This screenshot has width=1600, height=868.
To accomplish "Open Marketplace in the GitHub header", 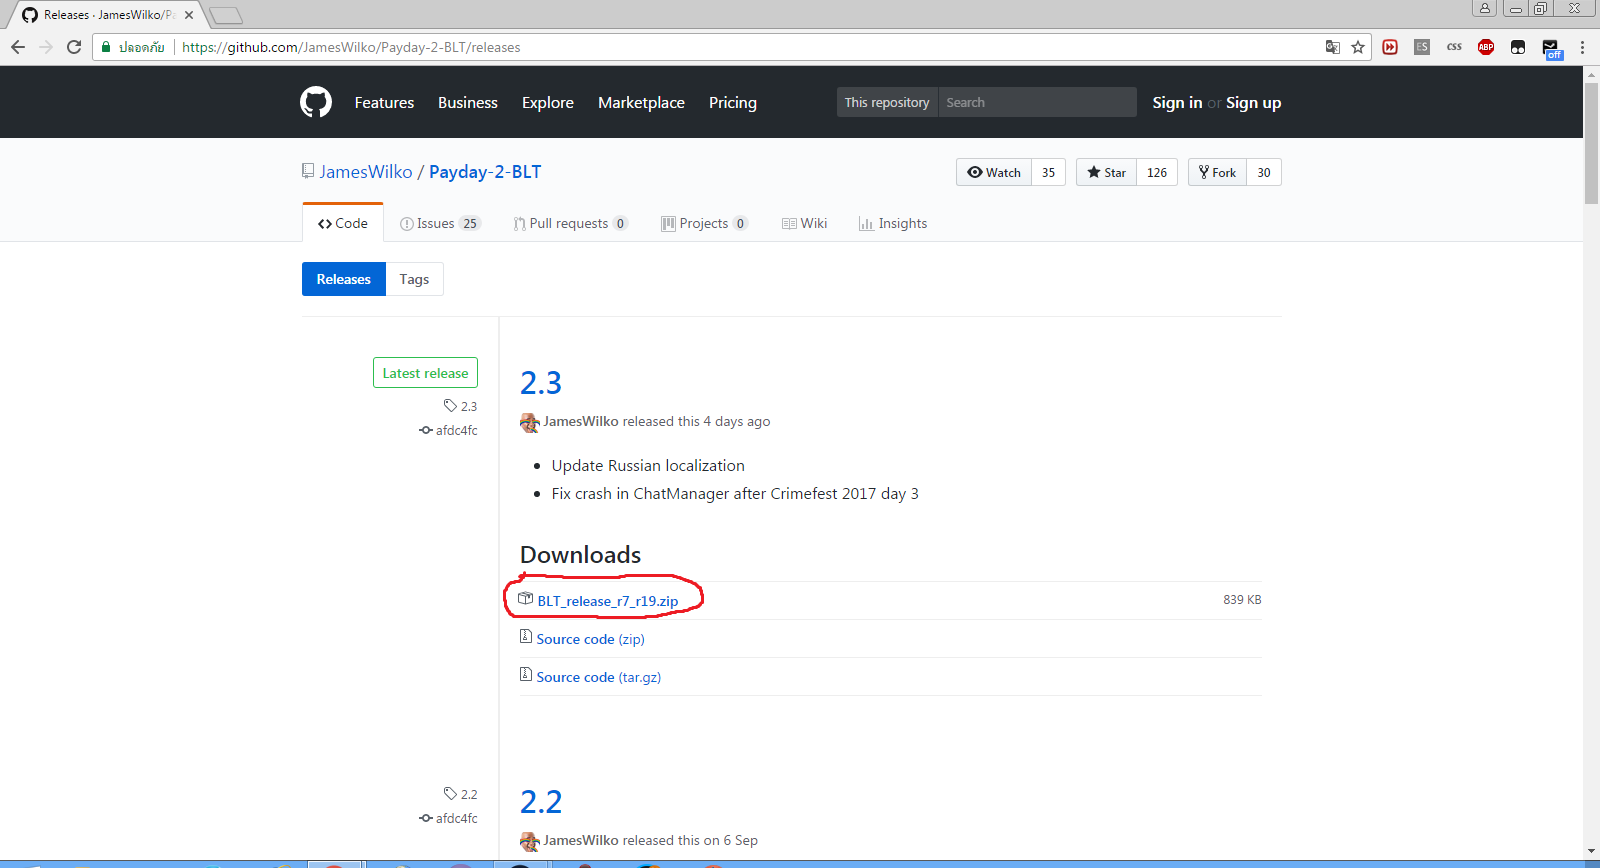I will tap(641, 102).
